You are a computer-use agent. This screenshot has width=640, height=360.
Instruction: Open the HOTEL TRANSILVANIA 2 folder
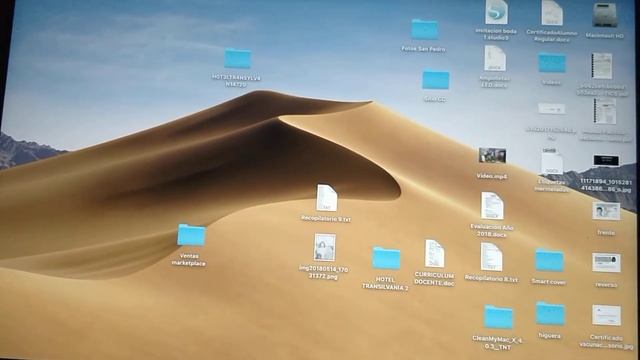tap(386, 258)
